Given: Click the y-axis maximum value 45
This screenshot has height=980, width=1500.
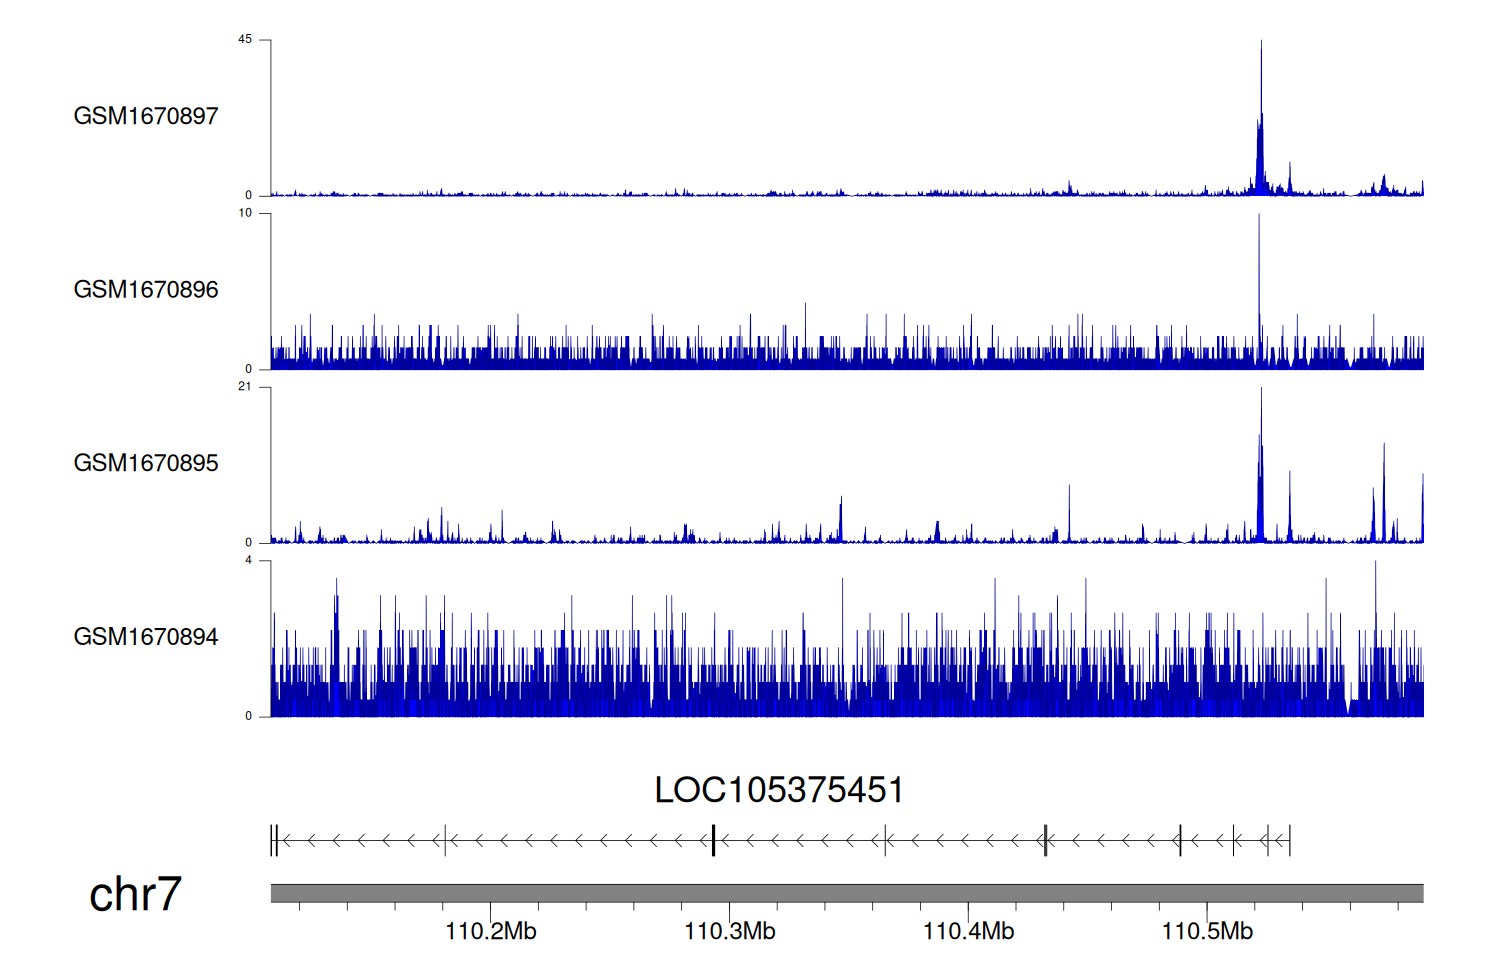Looking at the screenshot, I should point(245,40).
